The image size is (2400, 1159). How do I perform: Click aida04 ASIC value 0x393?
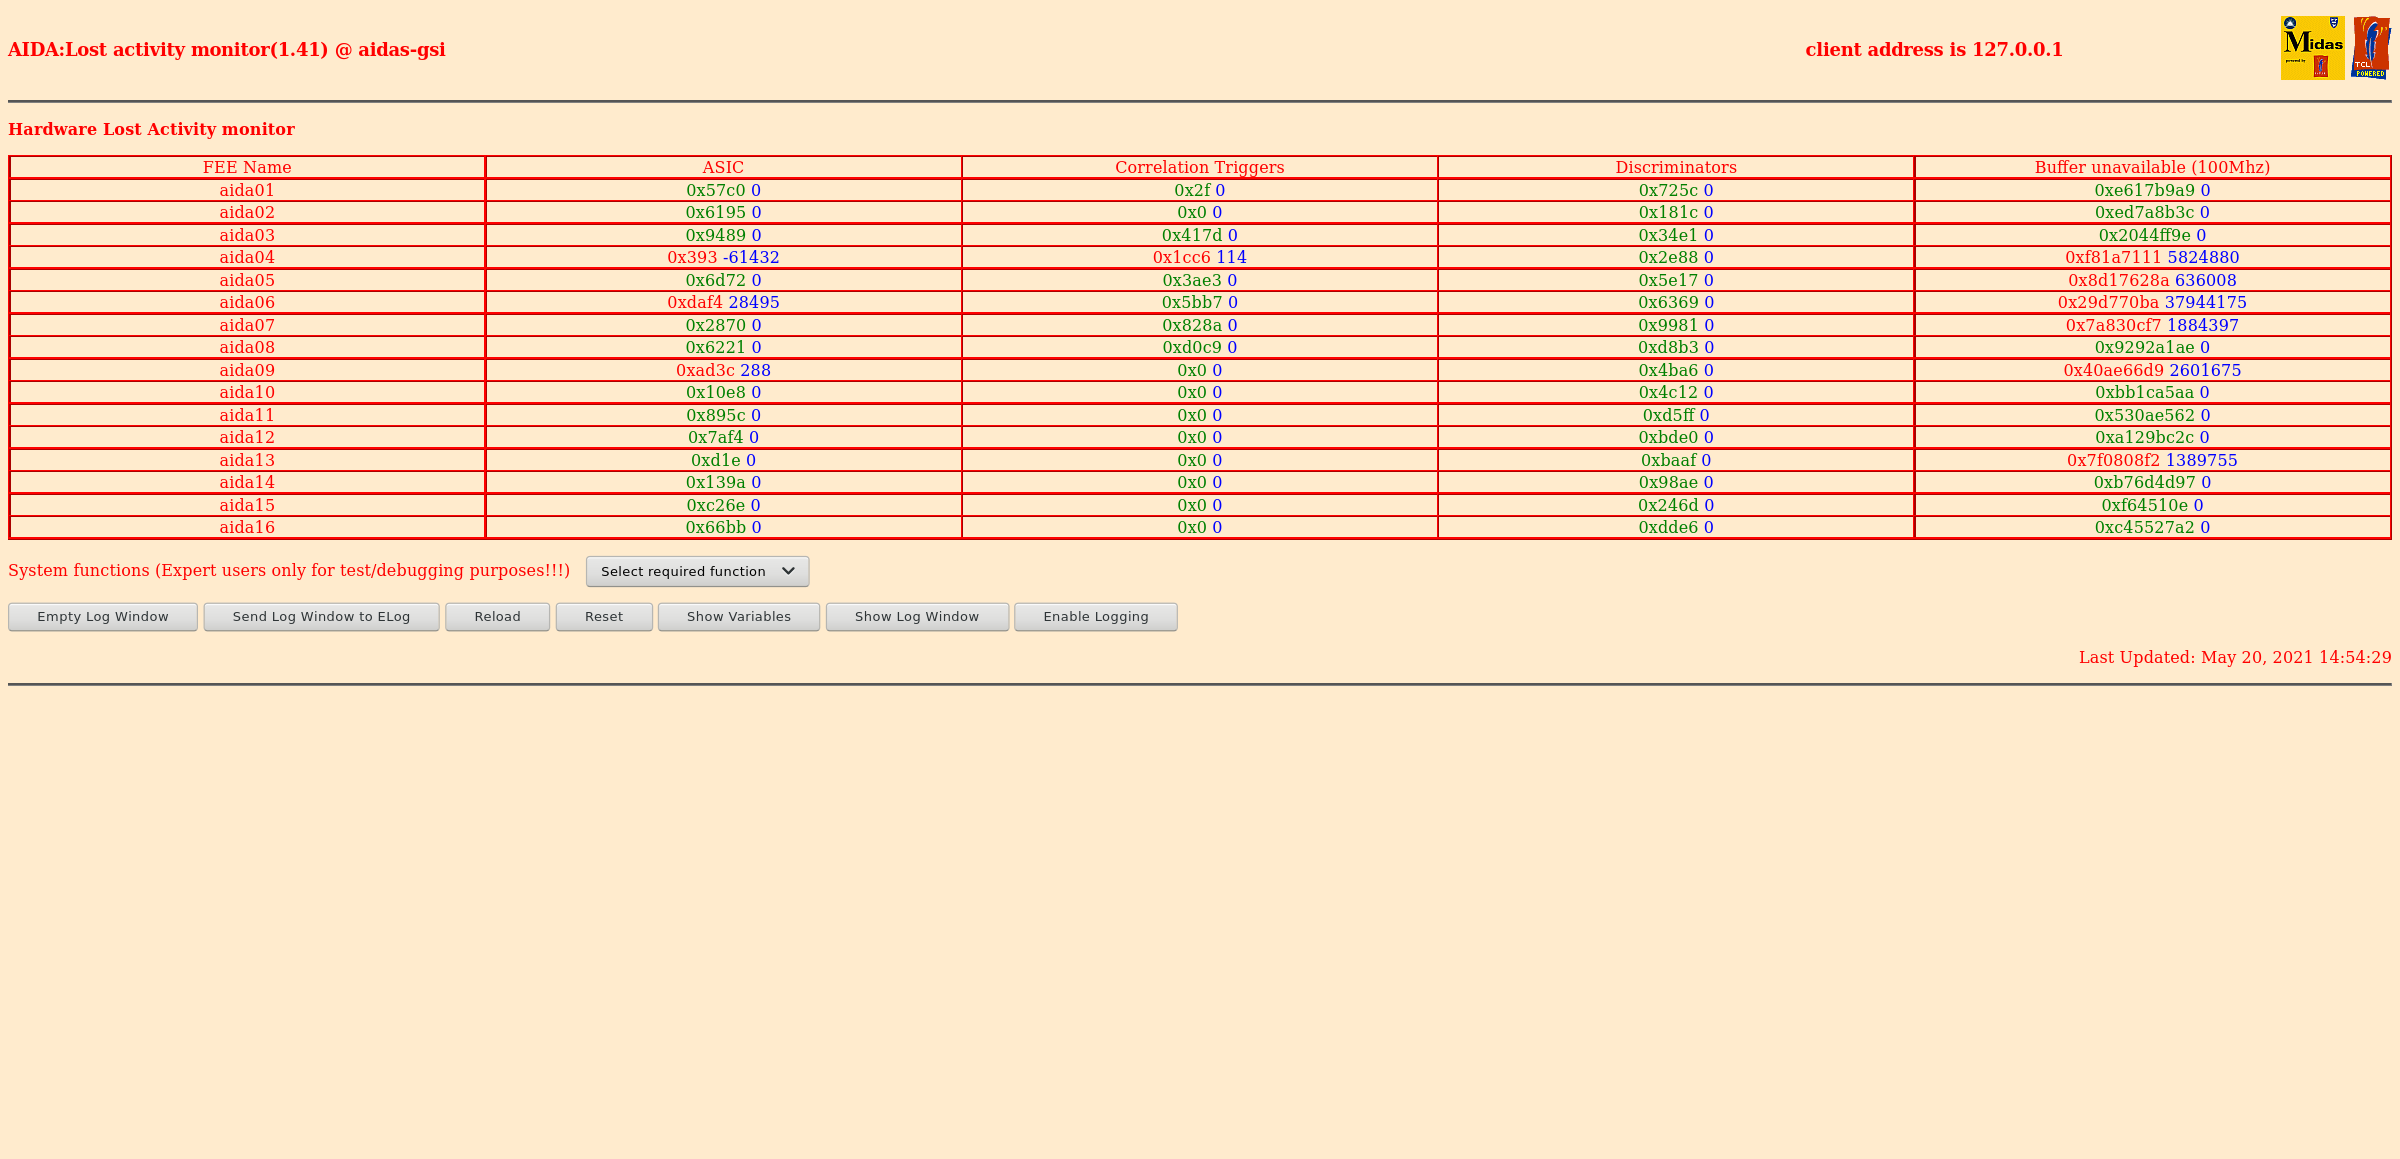point(692,257)
